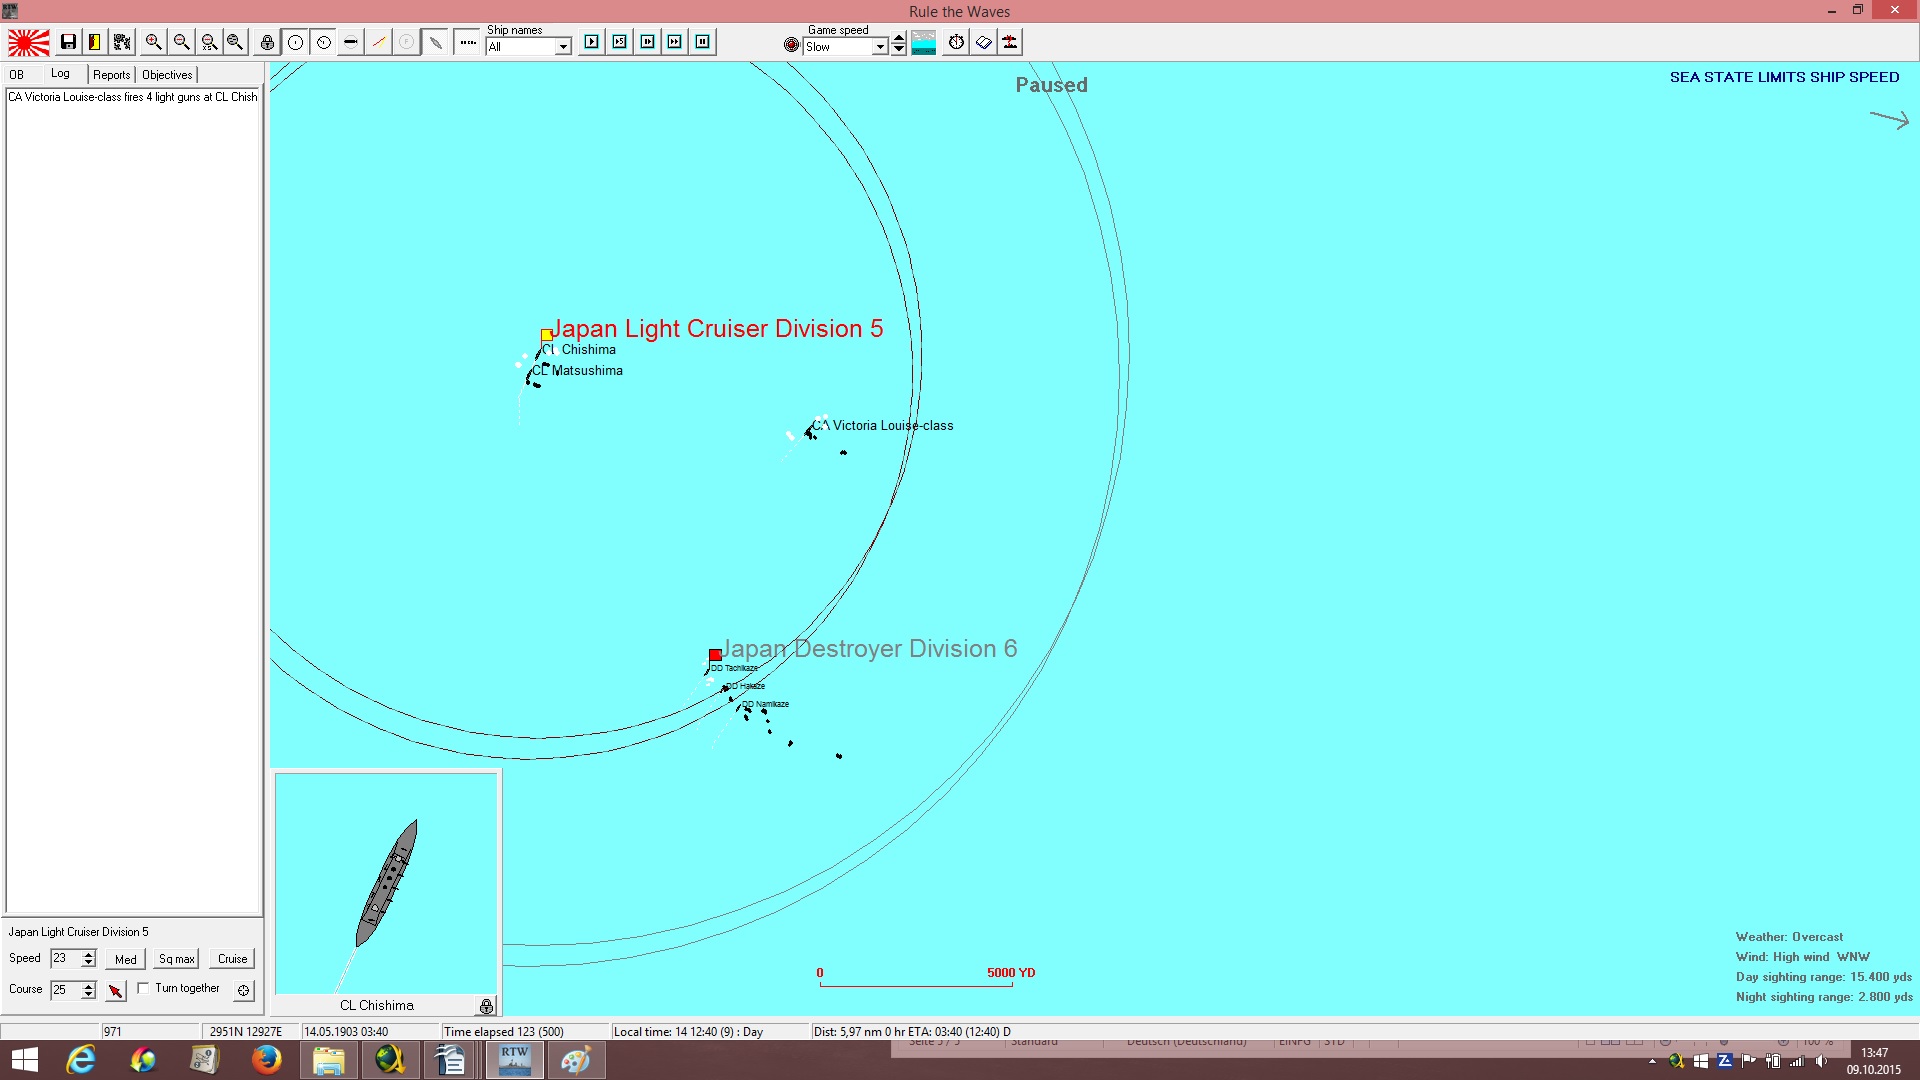Open the Reports tab
The image size is (1920, 1080).
(x=112, y=75)
